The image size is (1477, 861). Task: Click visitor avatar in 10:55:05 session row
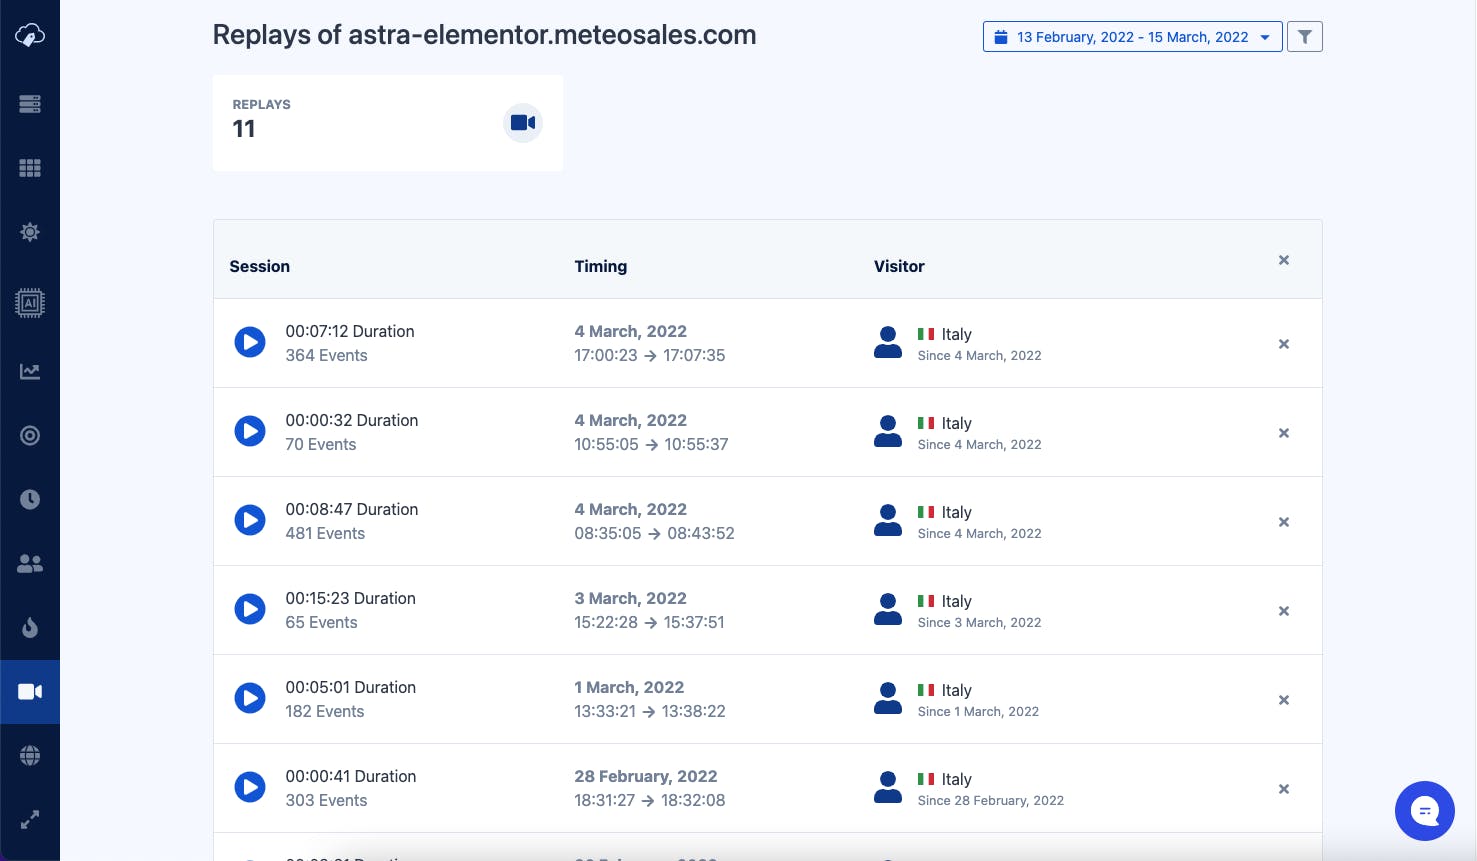888,431
